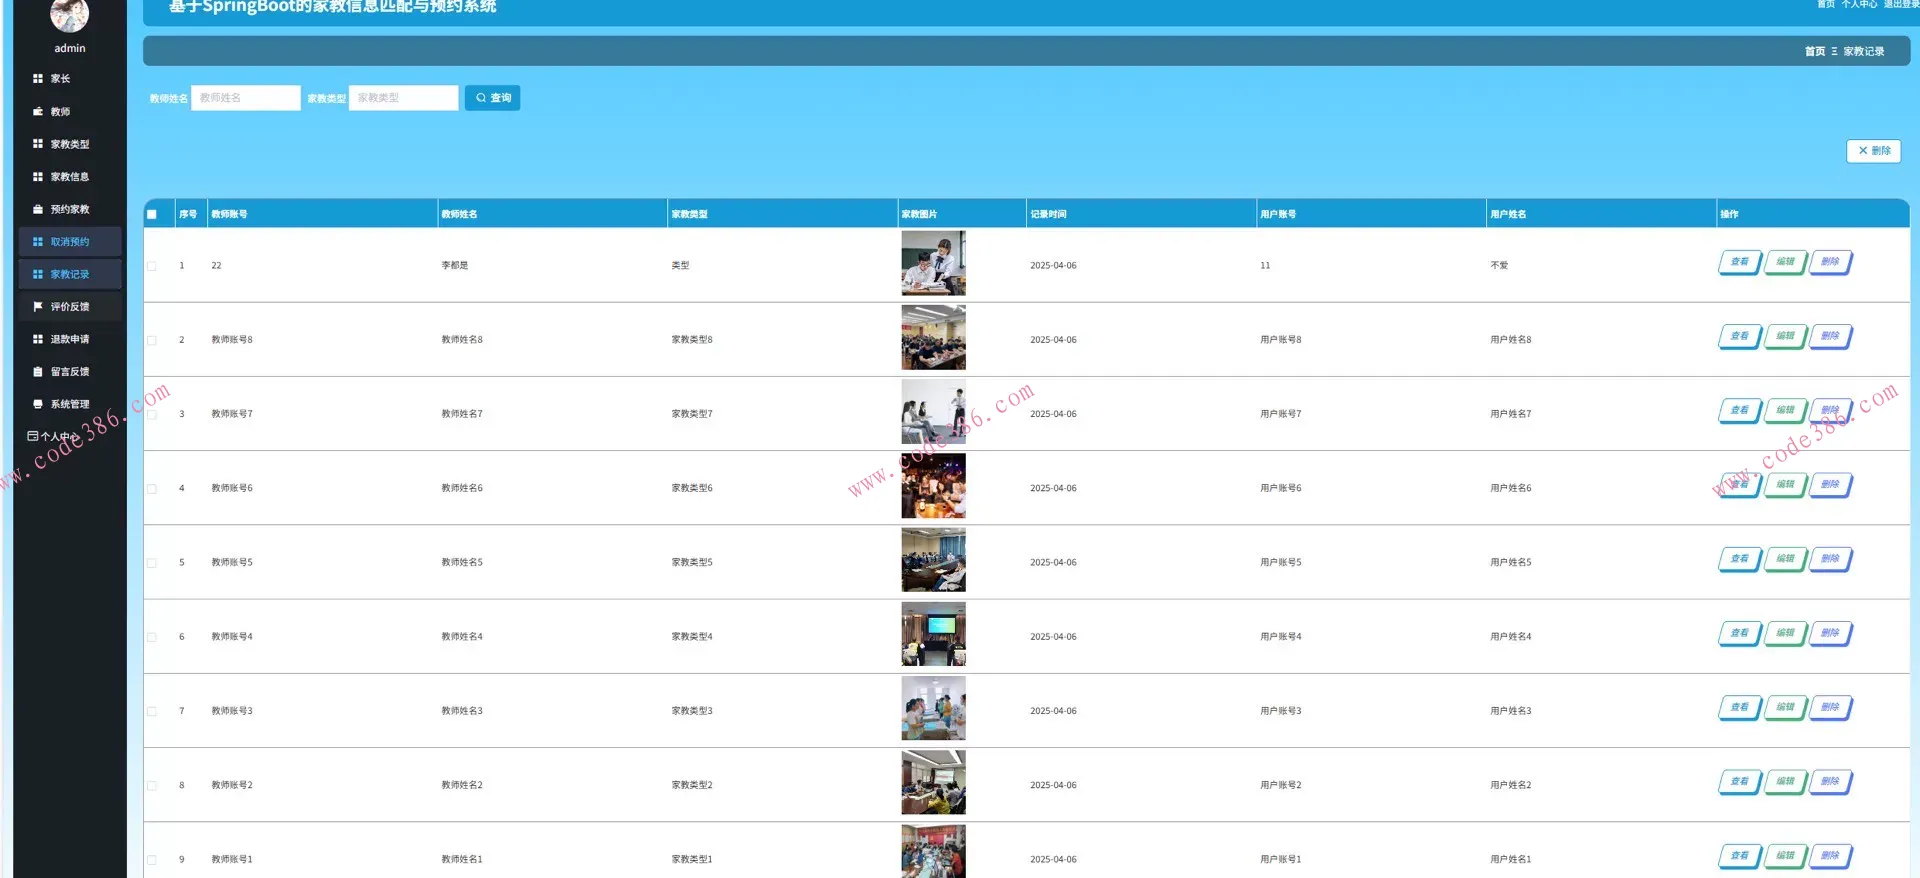Image resolution: width=1920 pixels, height=878 pixels.
Task: Open the 取消预约 menu item
Action: tap(69, 242)
